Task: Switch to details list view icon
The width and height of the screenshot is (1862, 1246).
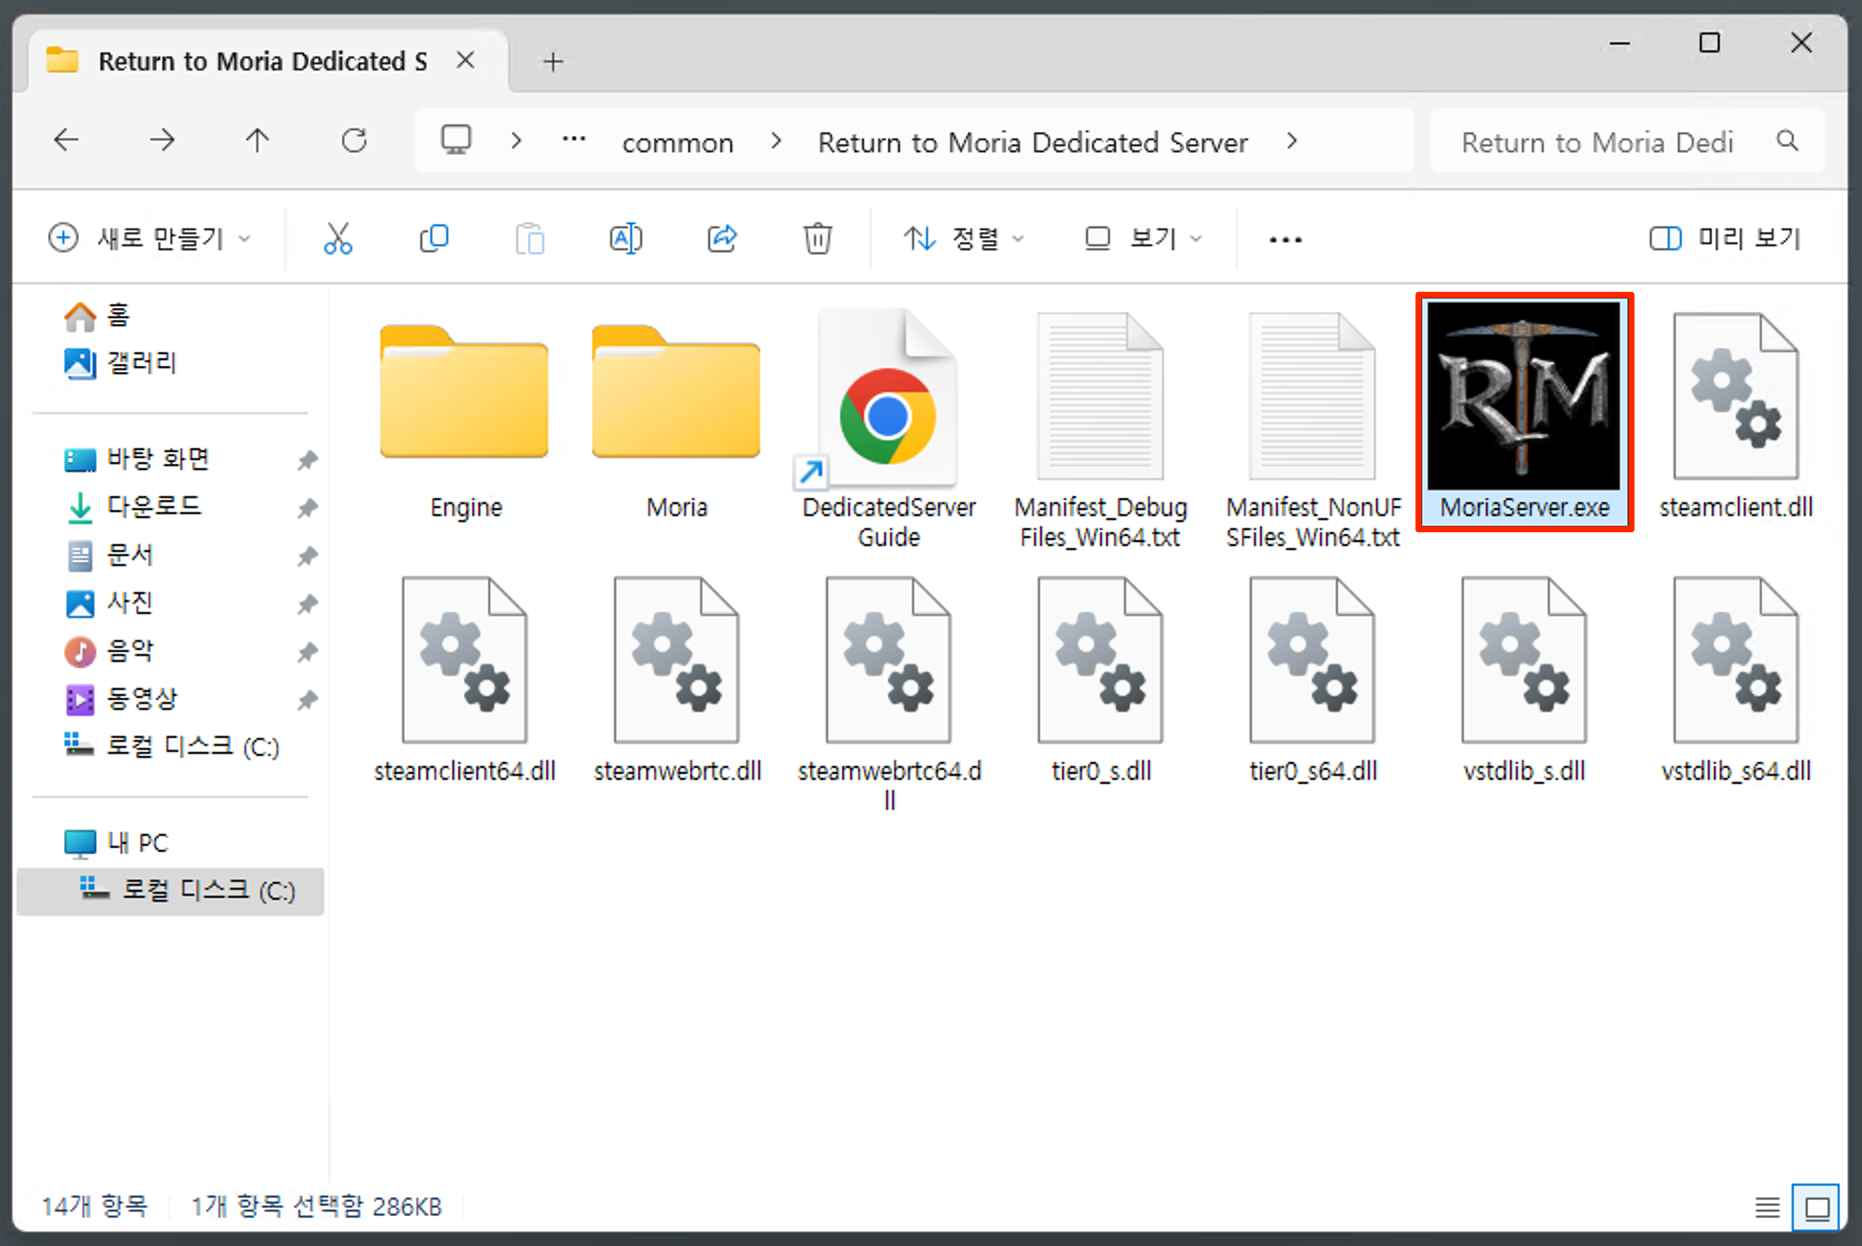Action: [x=1767, y=1208]
